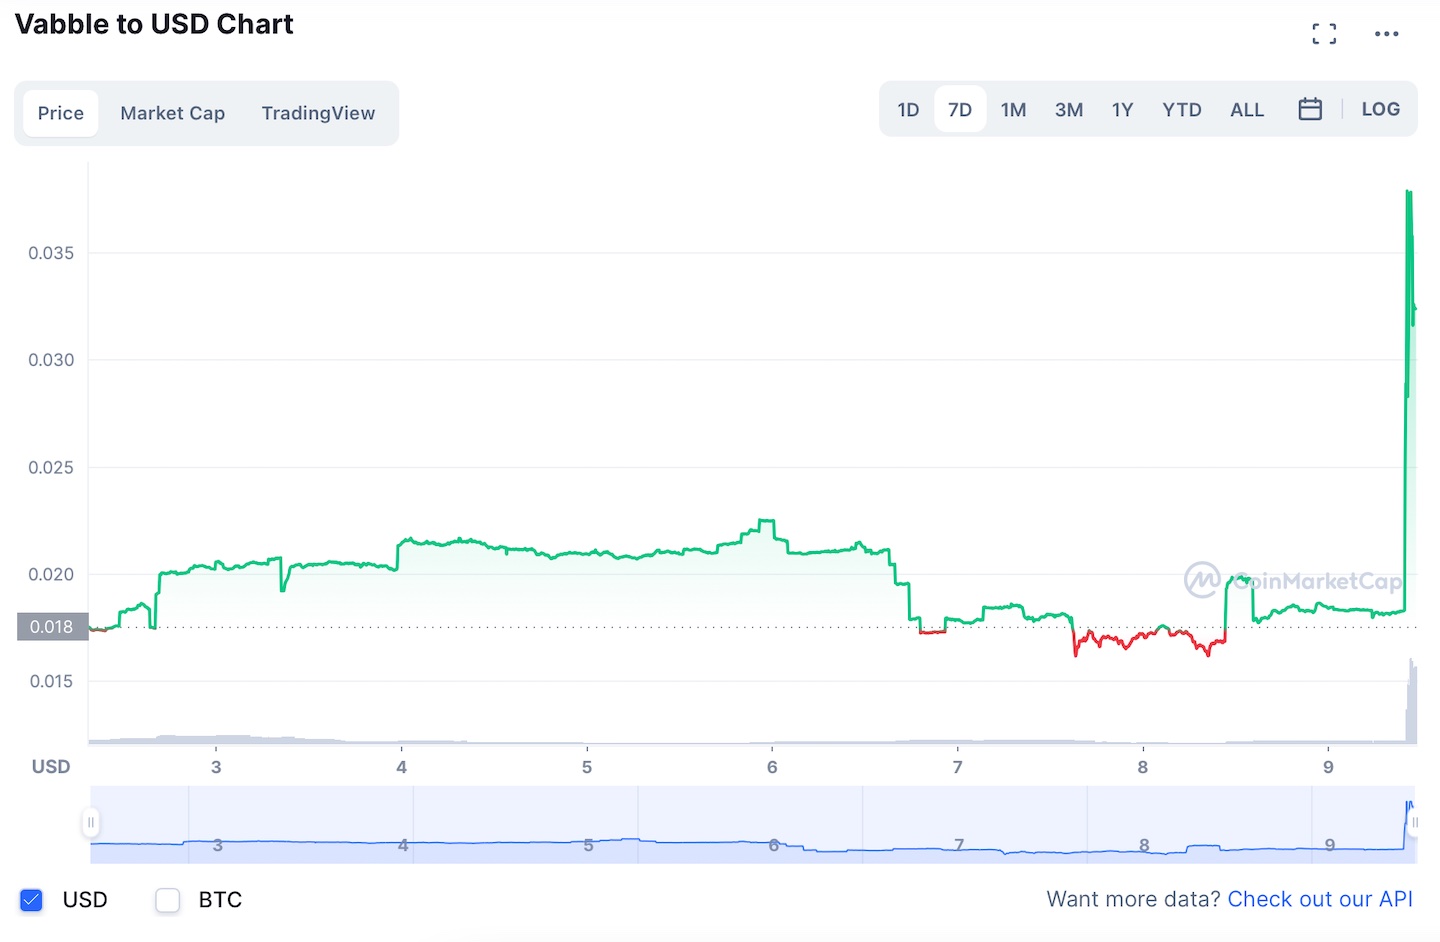Select the 3M time range
This screenshot has width=1440, height=942.
1069,109
